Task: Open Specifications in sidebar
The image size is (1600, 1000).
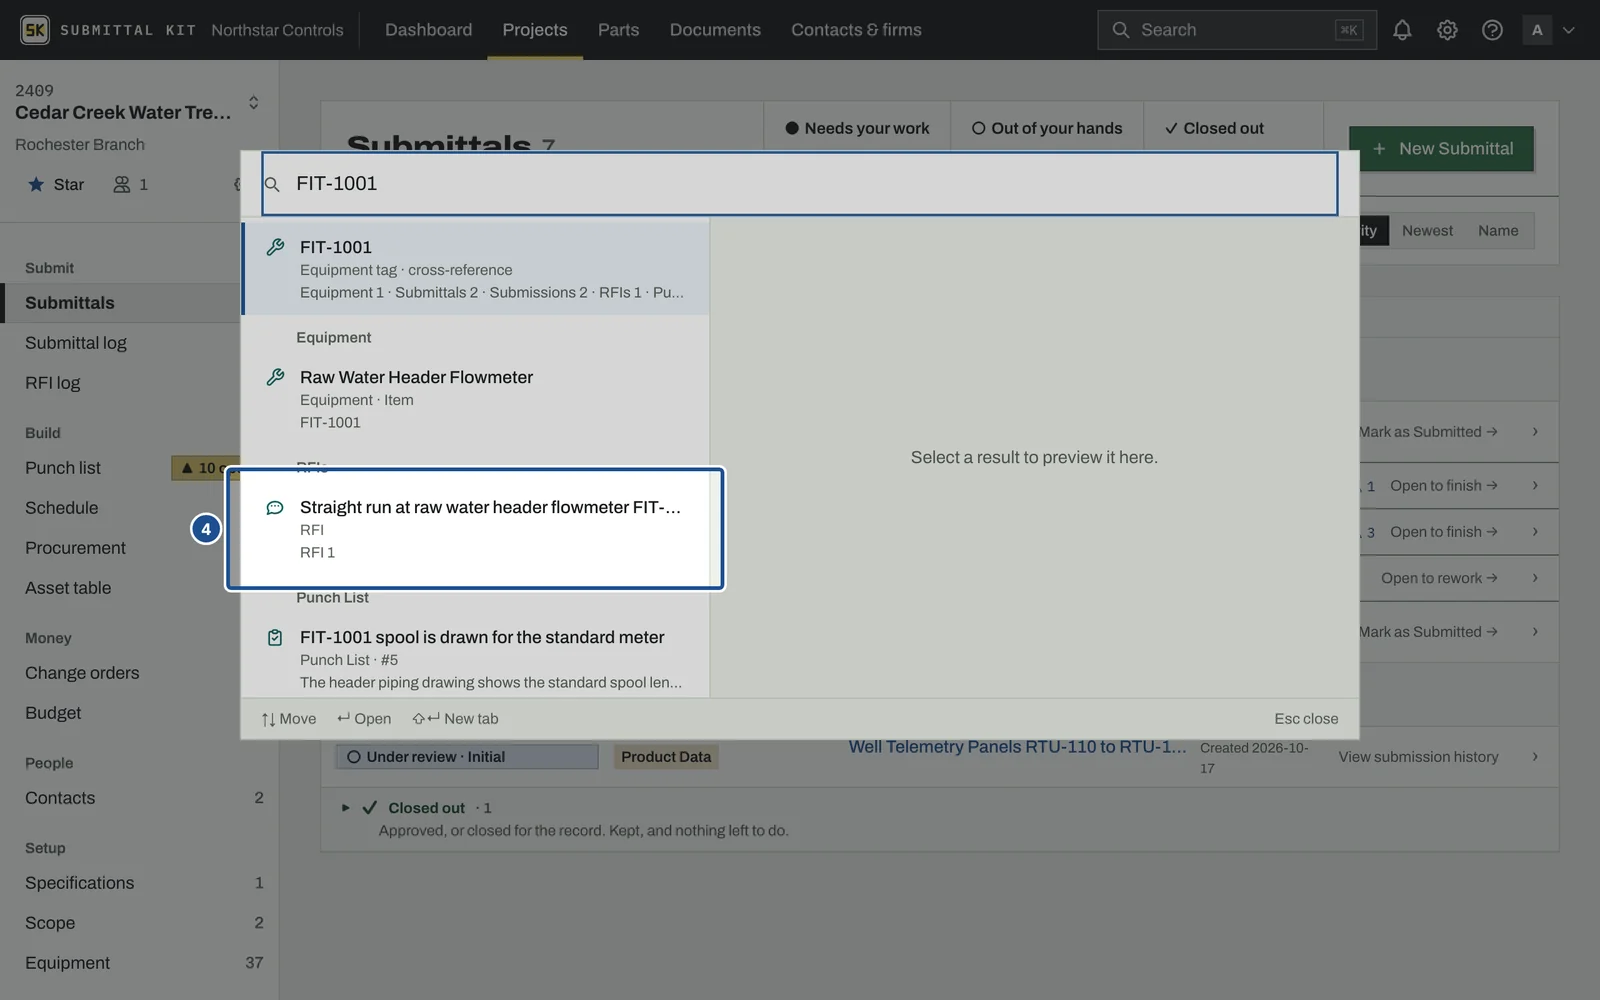Action: pyautogui.click(x=79, y=883)
